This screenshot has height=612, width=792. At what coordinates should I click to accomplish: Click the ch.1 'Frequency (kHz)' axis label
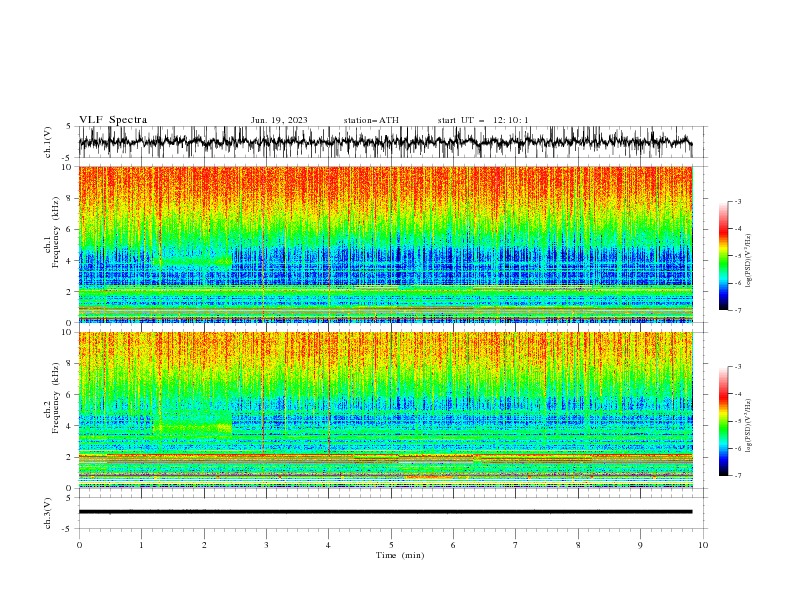[56, 233]
